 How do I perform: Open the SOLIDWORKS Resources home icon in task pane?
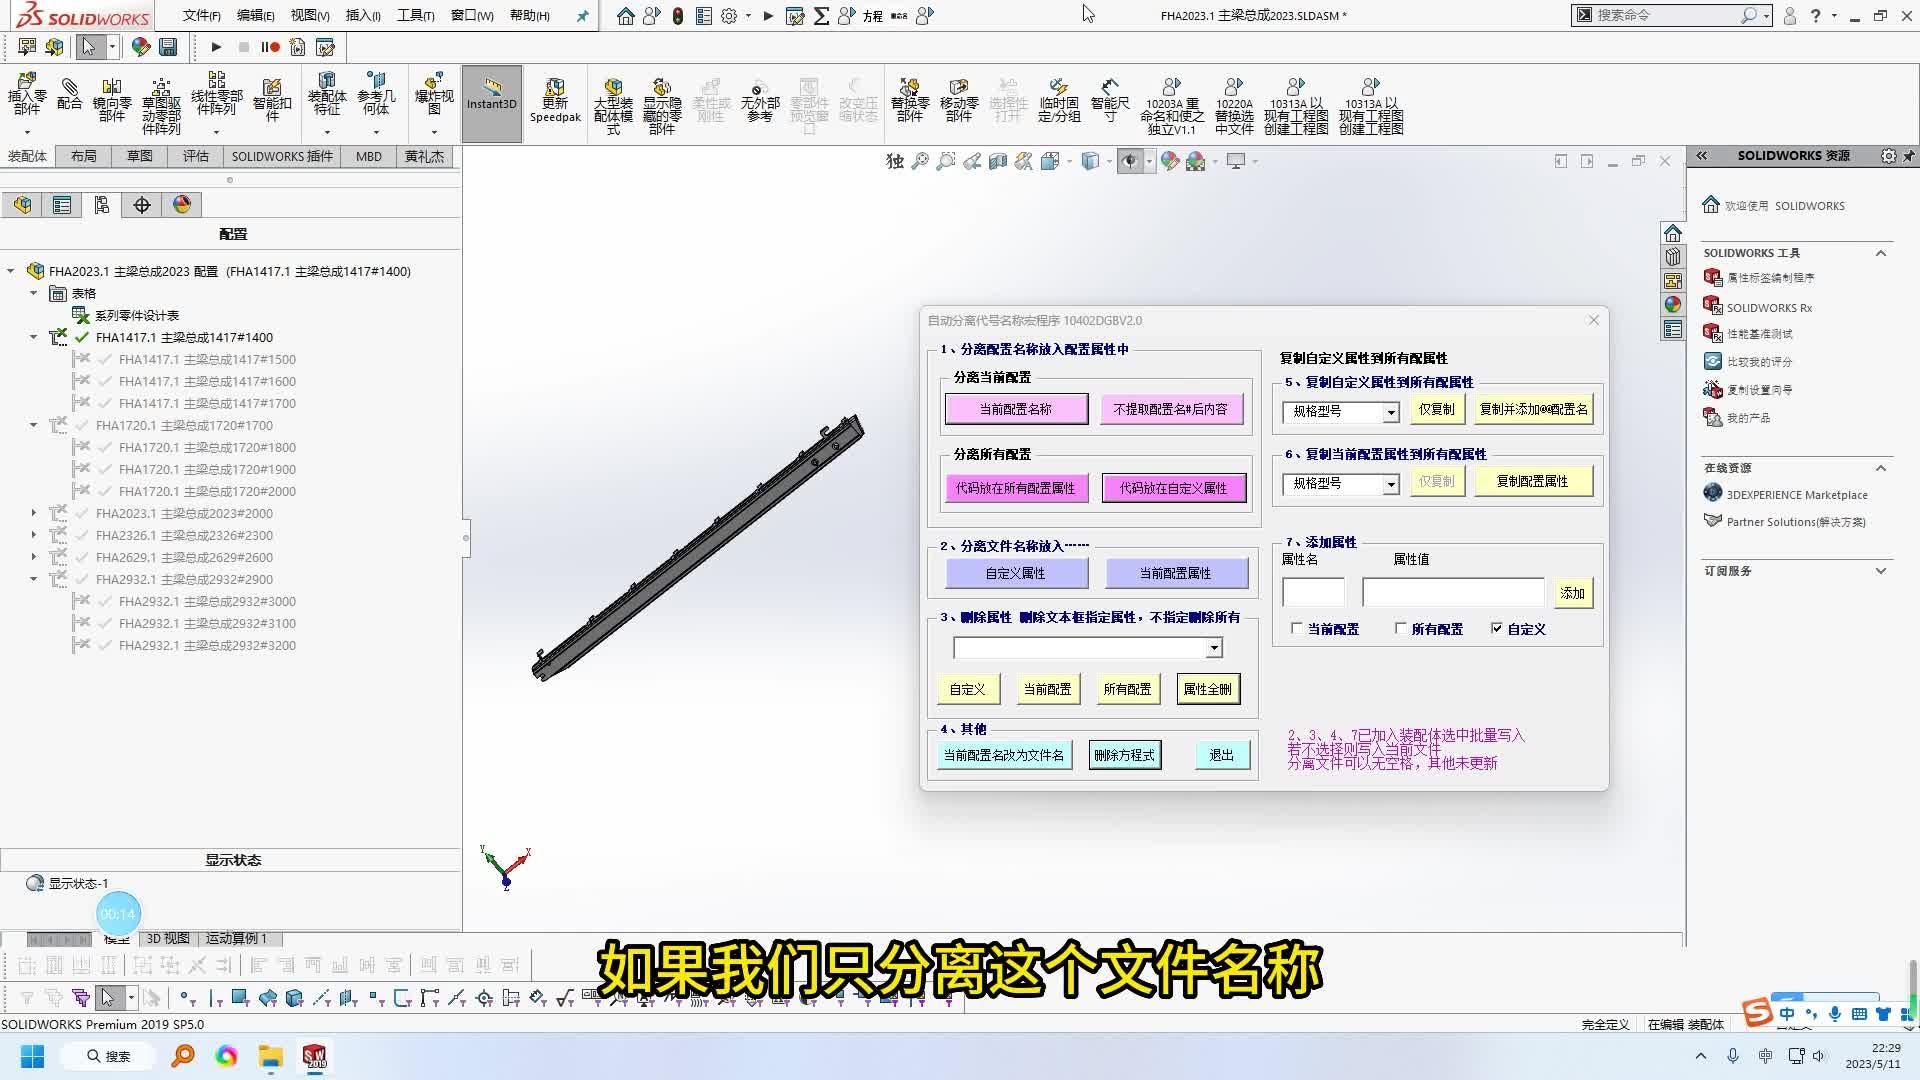pyautogui.click(x=1673, y=233)
